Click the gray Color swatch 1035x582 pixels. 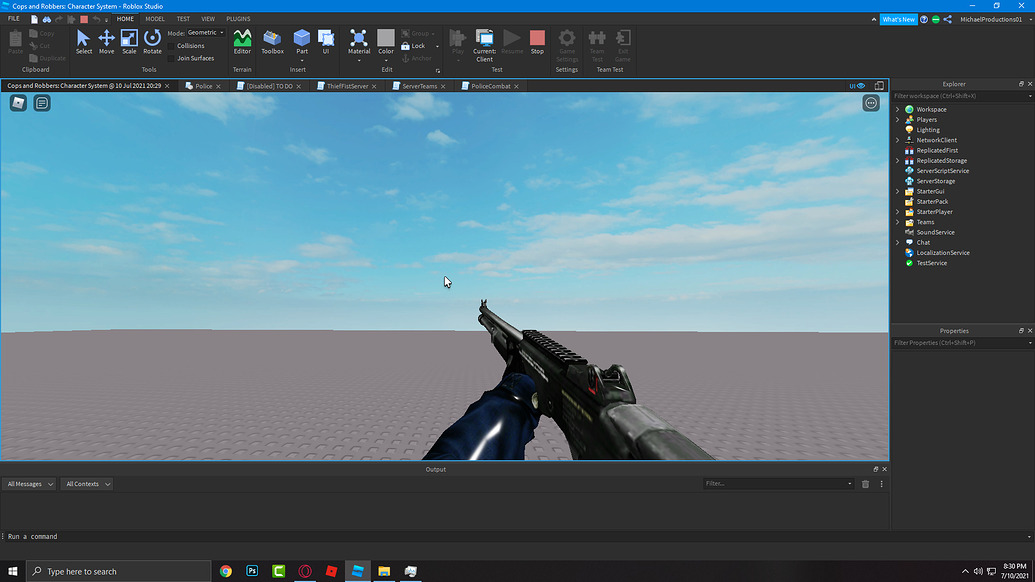point(385,38)
